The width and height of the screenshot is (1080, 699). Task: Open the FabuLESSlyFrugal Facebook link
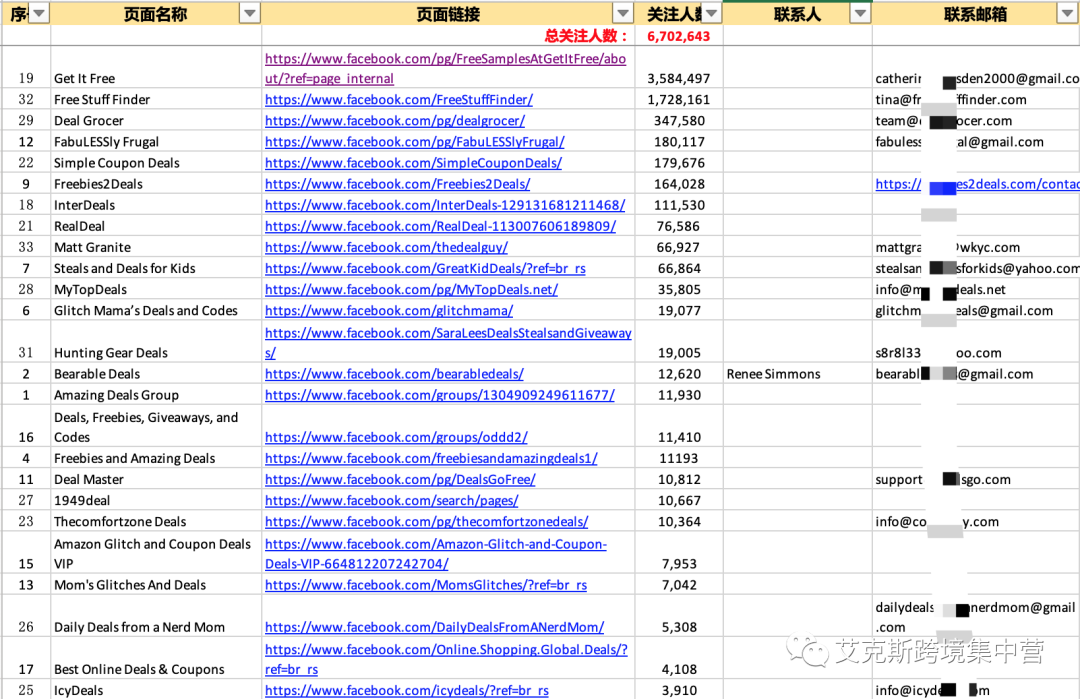tap(415, 142)
